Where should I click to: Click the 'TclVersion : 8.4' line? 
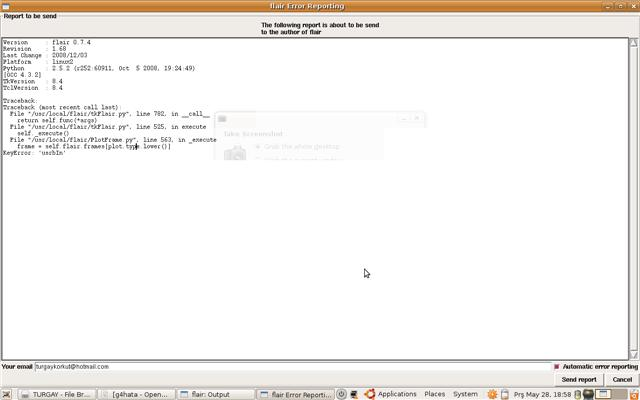tap(33, 88)
